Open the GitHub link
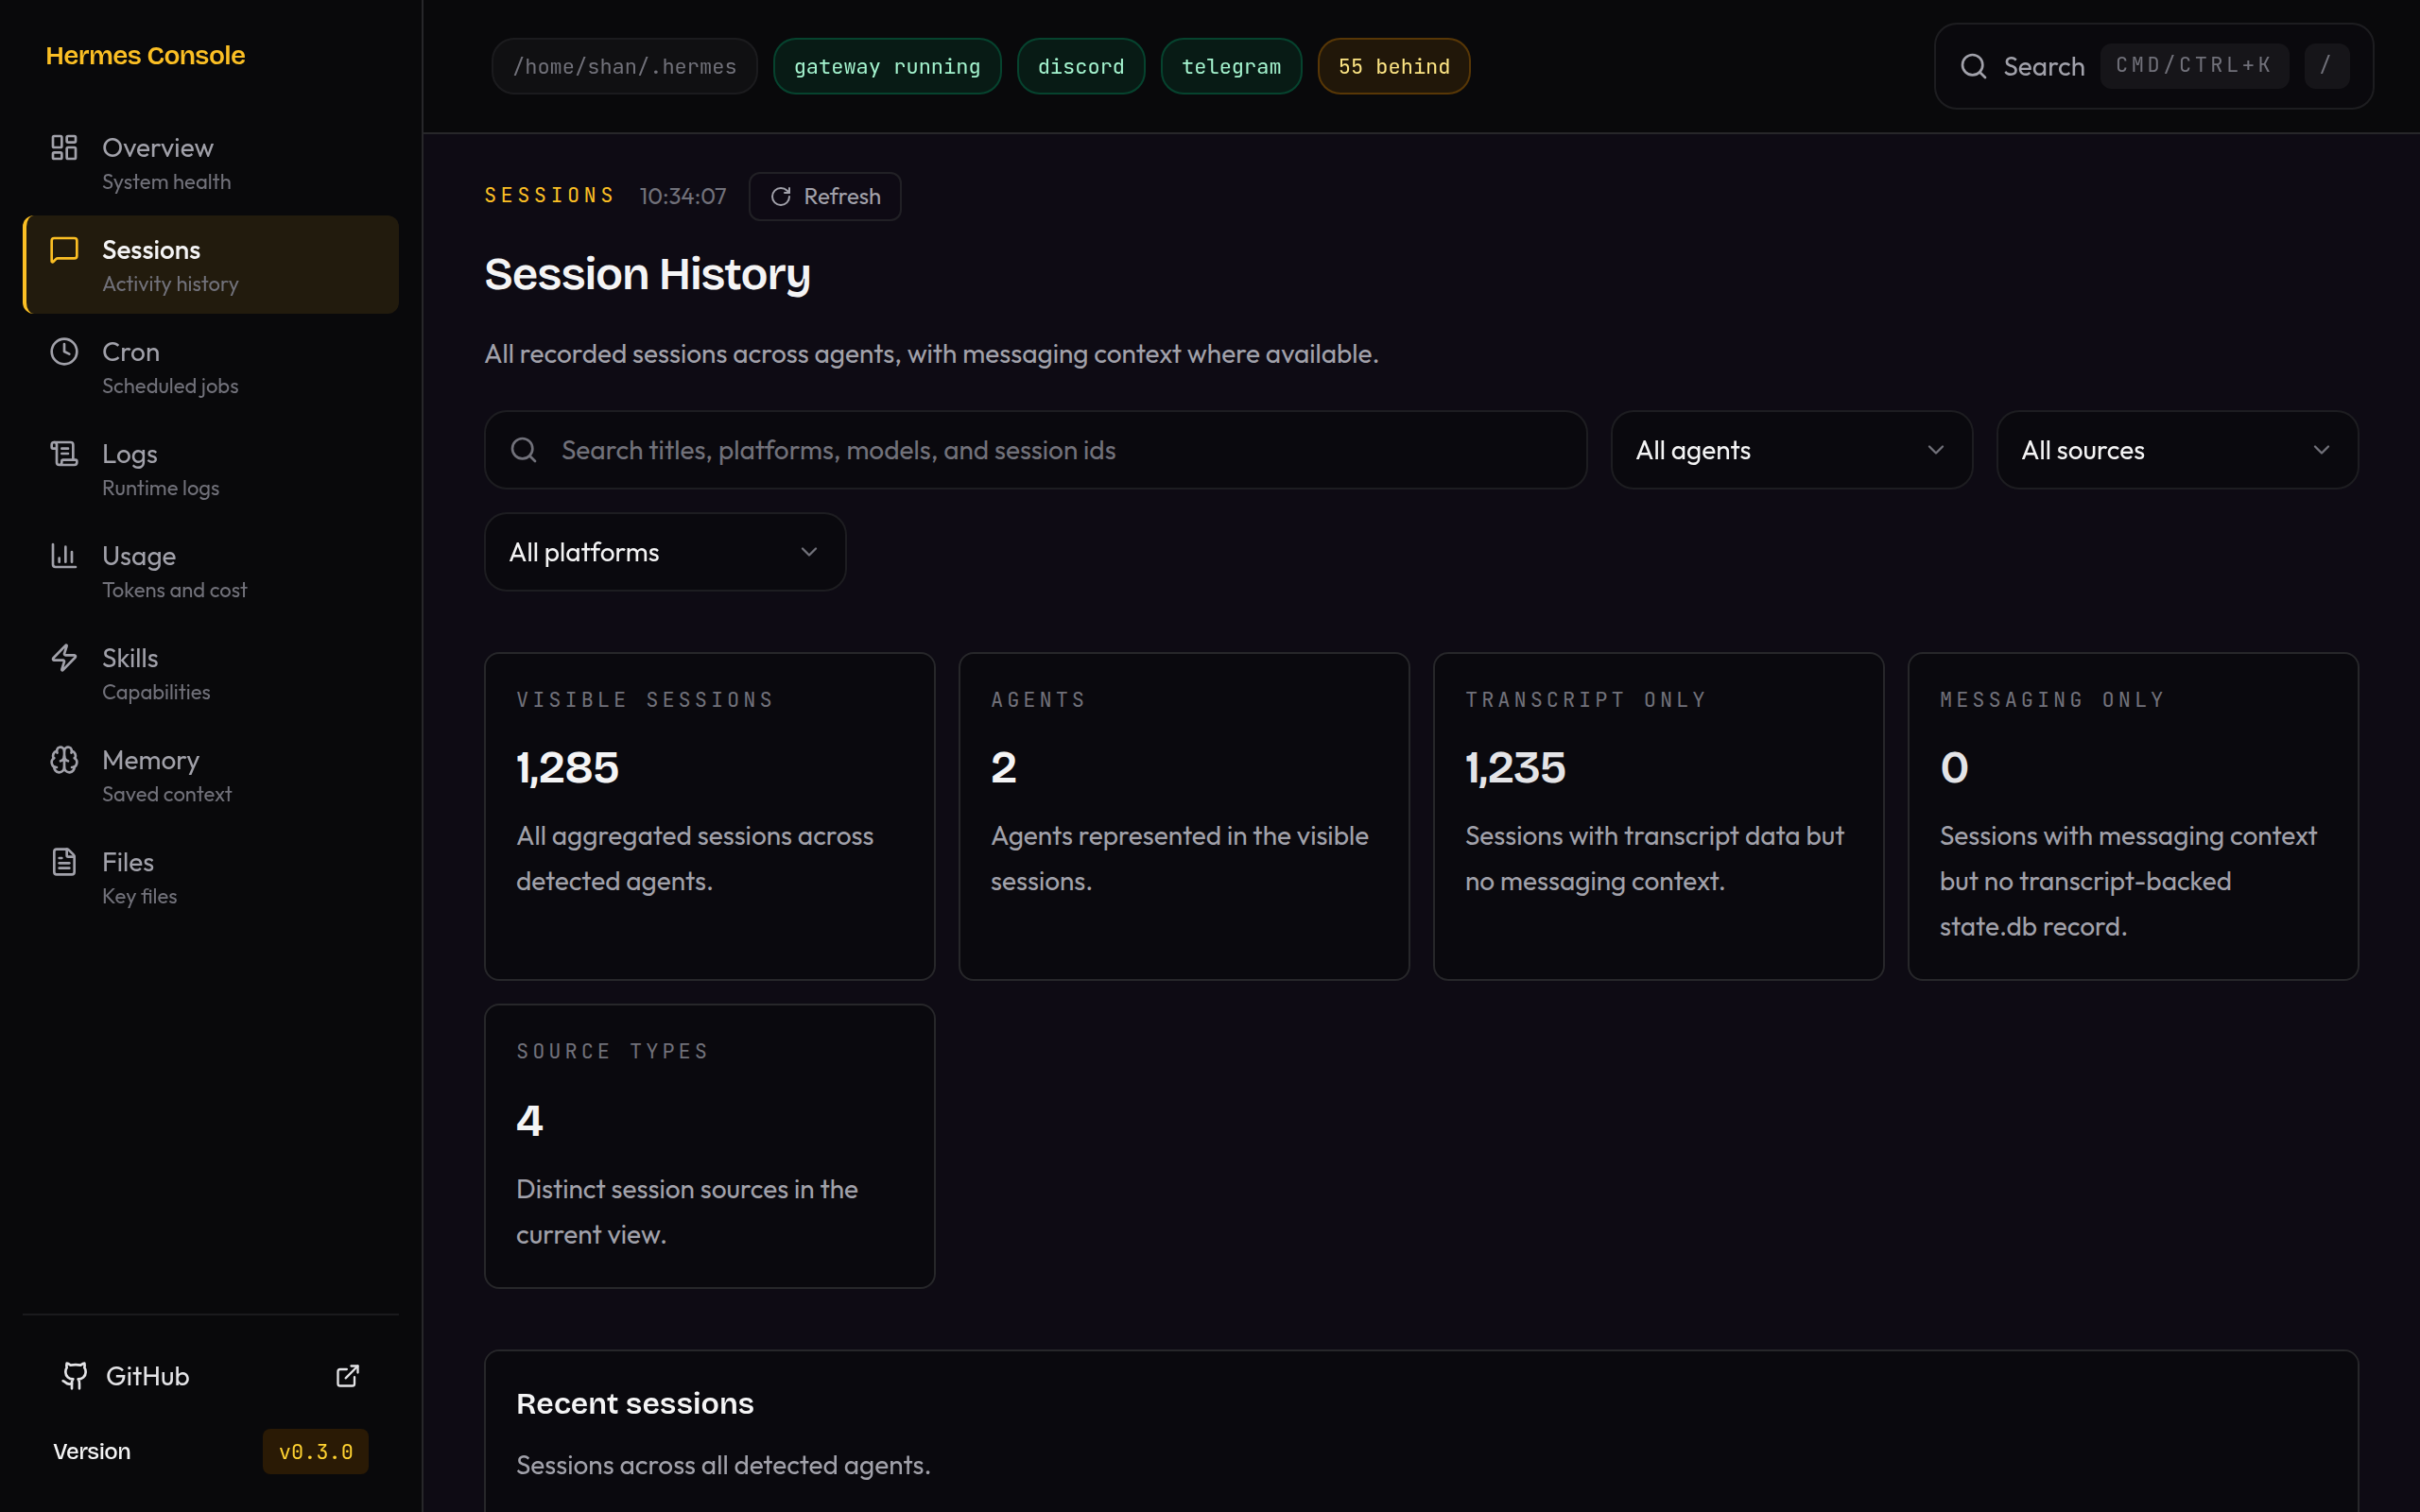Viewport: 2420px width, 1512px height. click(x=148, y=1376)
